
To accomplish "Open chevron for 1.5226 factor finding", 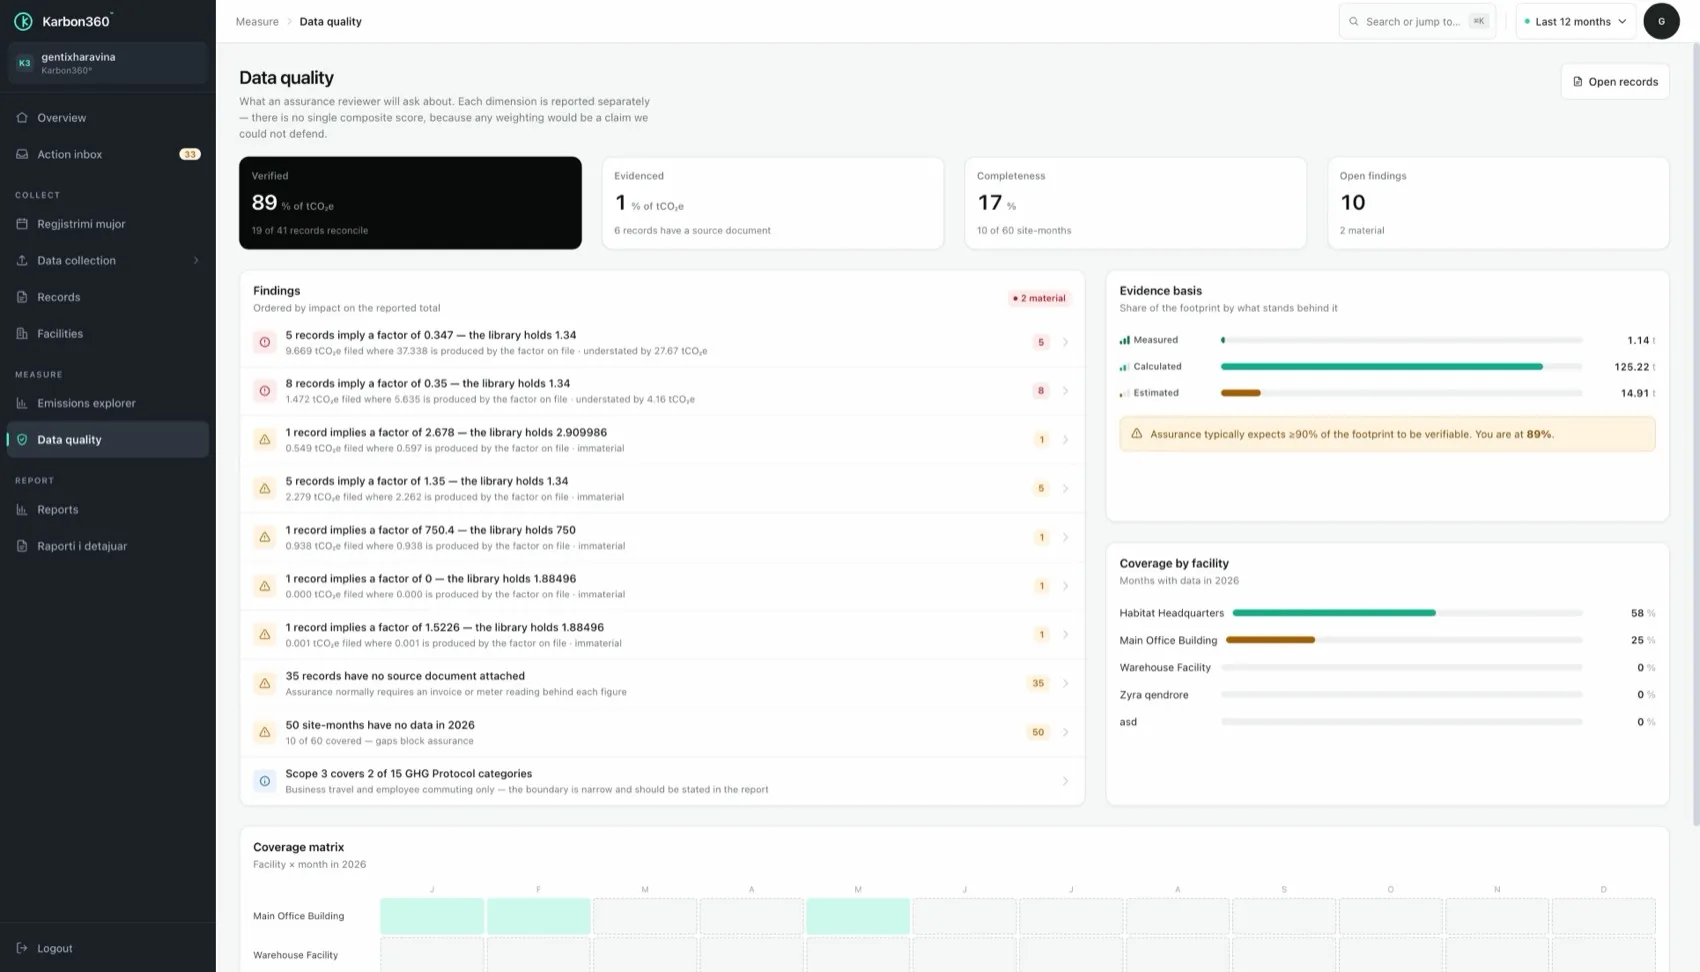I will tap(1065, 634).
